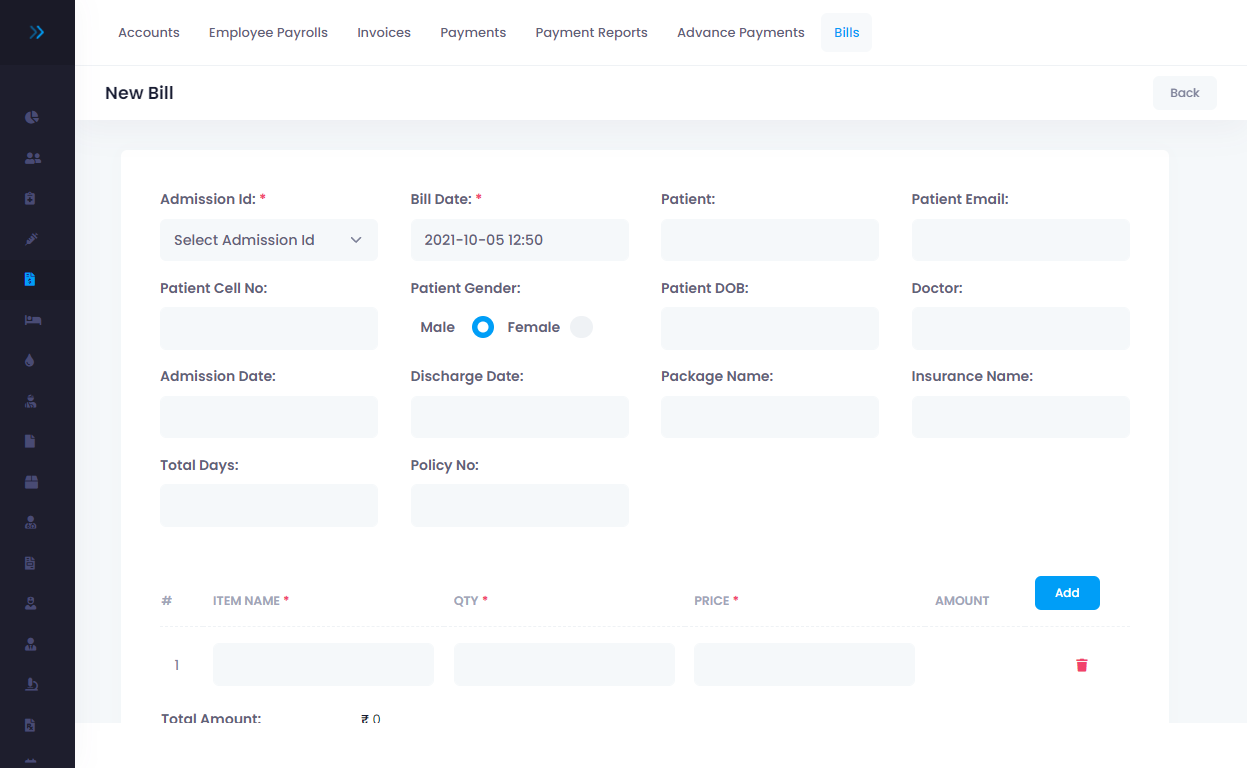Select the Male gender radio button
The width and height of the screenshot is (1247, 768).
[483, 327]
